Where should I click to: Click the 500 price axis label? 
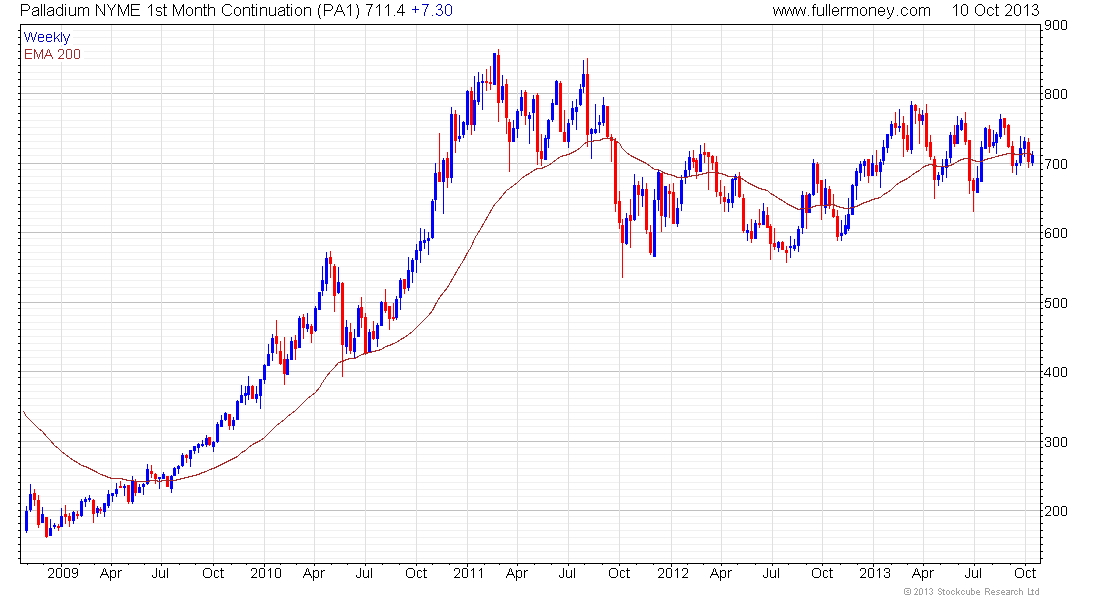1055,303
